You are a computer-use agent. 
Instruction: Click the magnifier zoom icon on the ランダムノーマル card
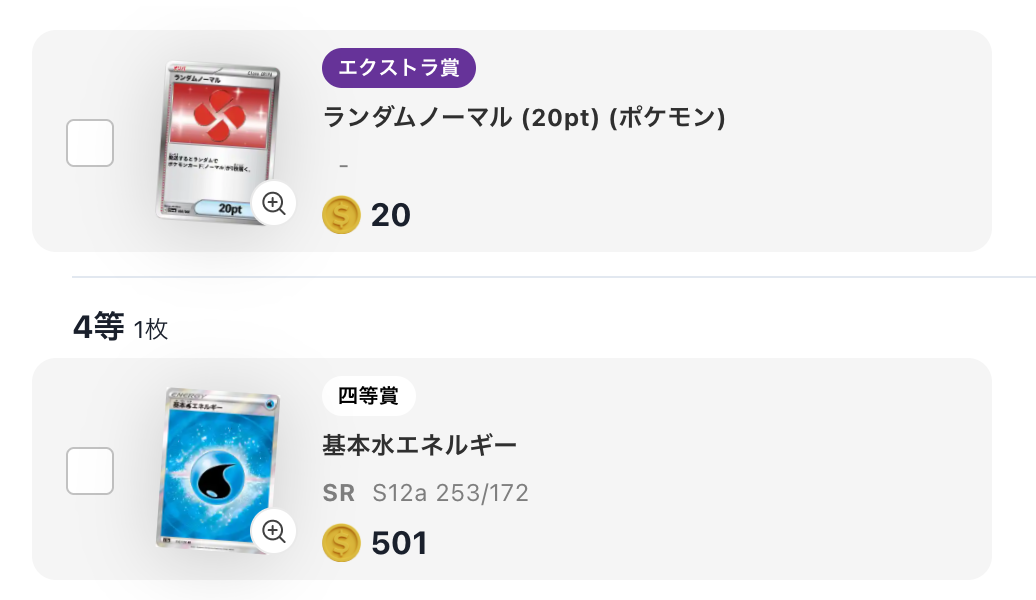pyautogui.click(x=273, y=203)
